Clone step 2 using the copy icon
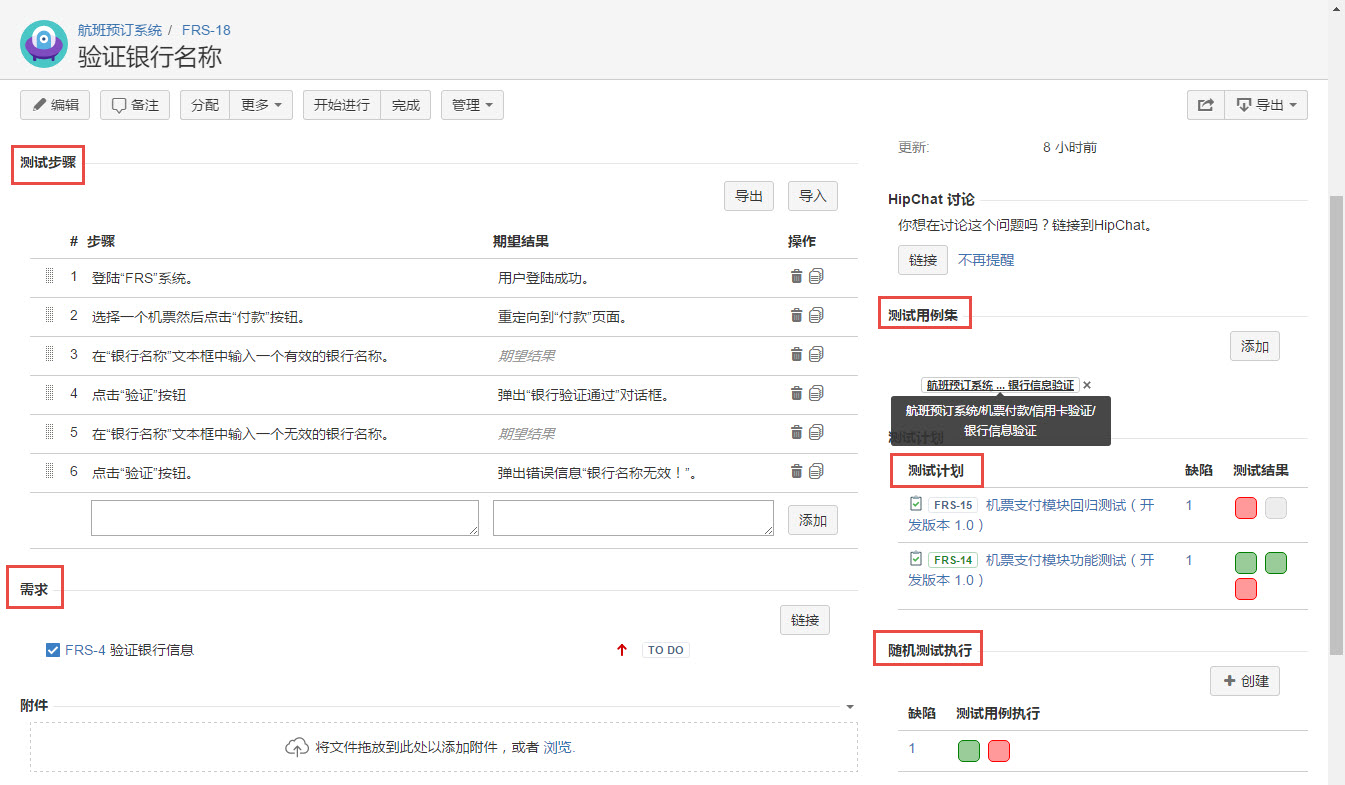 click(816, 315)
